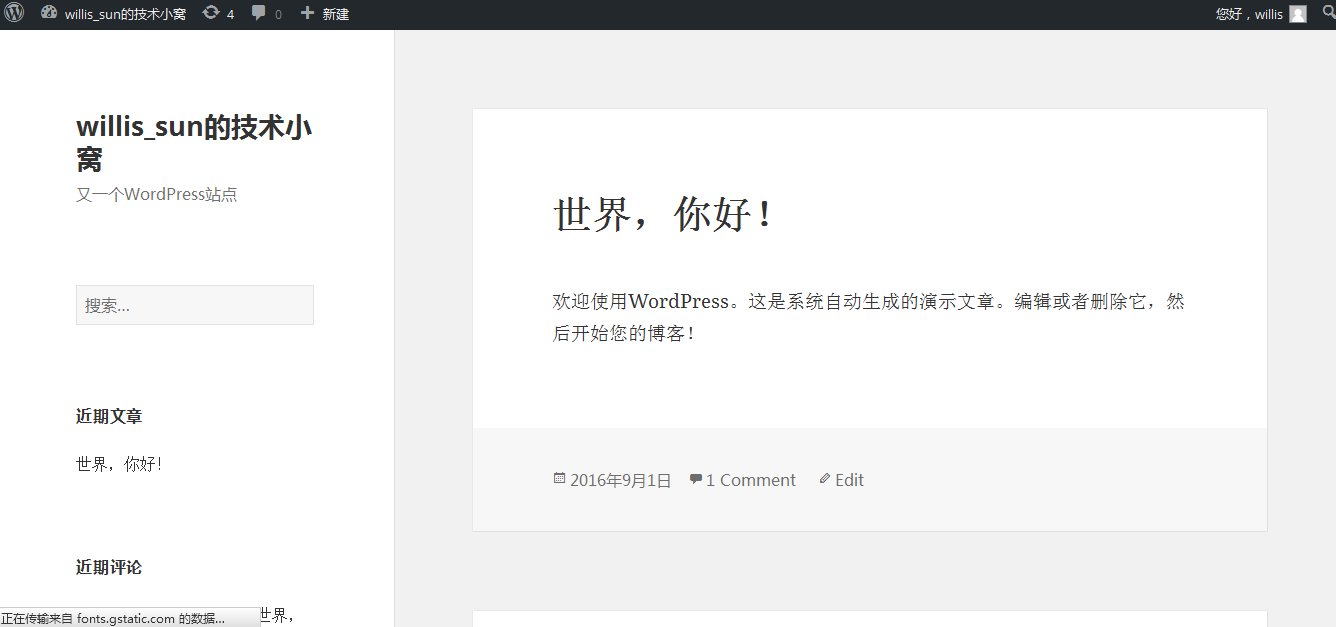
Task: Open 世界，你好！ under 近期文章
Action: [x=119, y=464]
